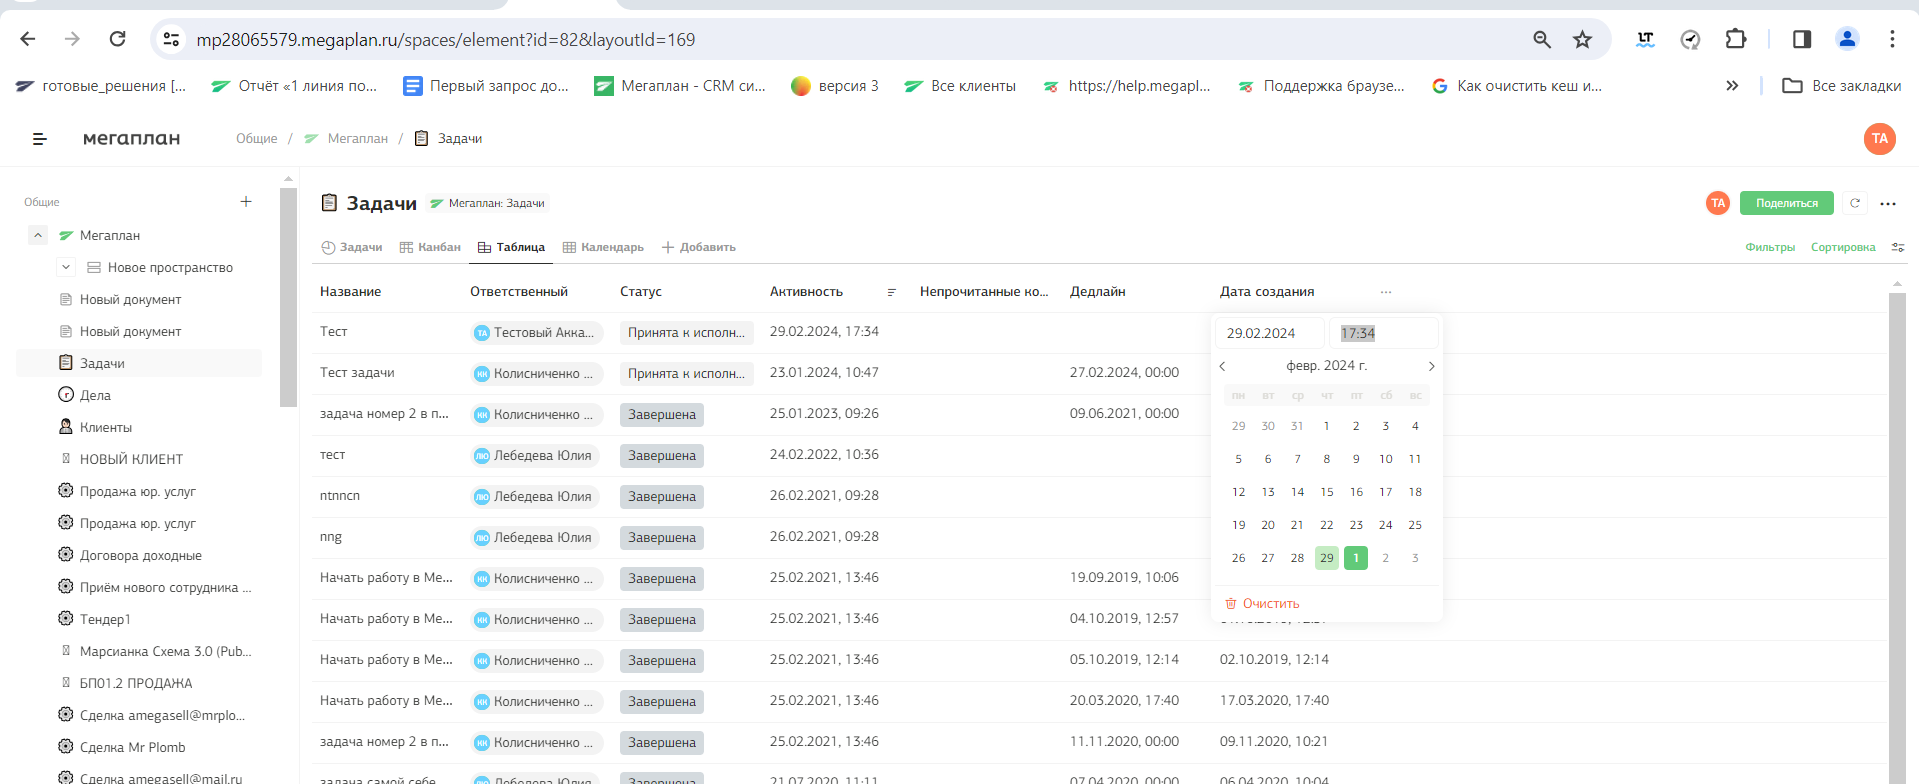Open the Все закладки bookmarks folder

(1842, 86)
